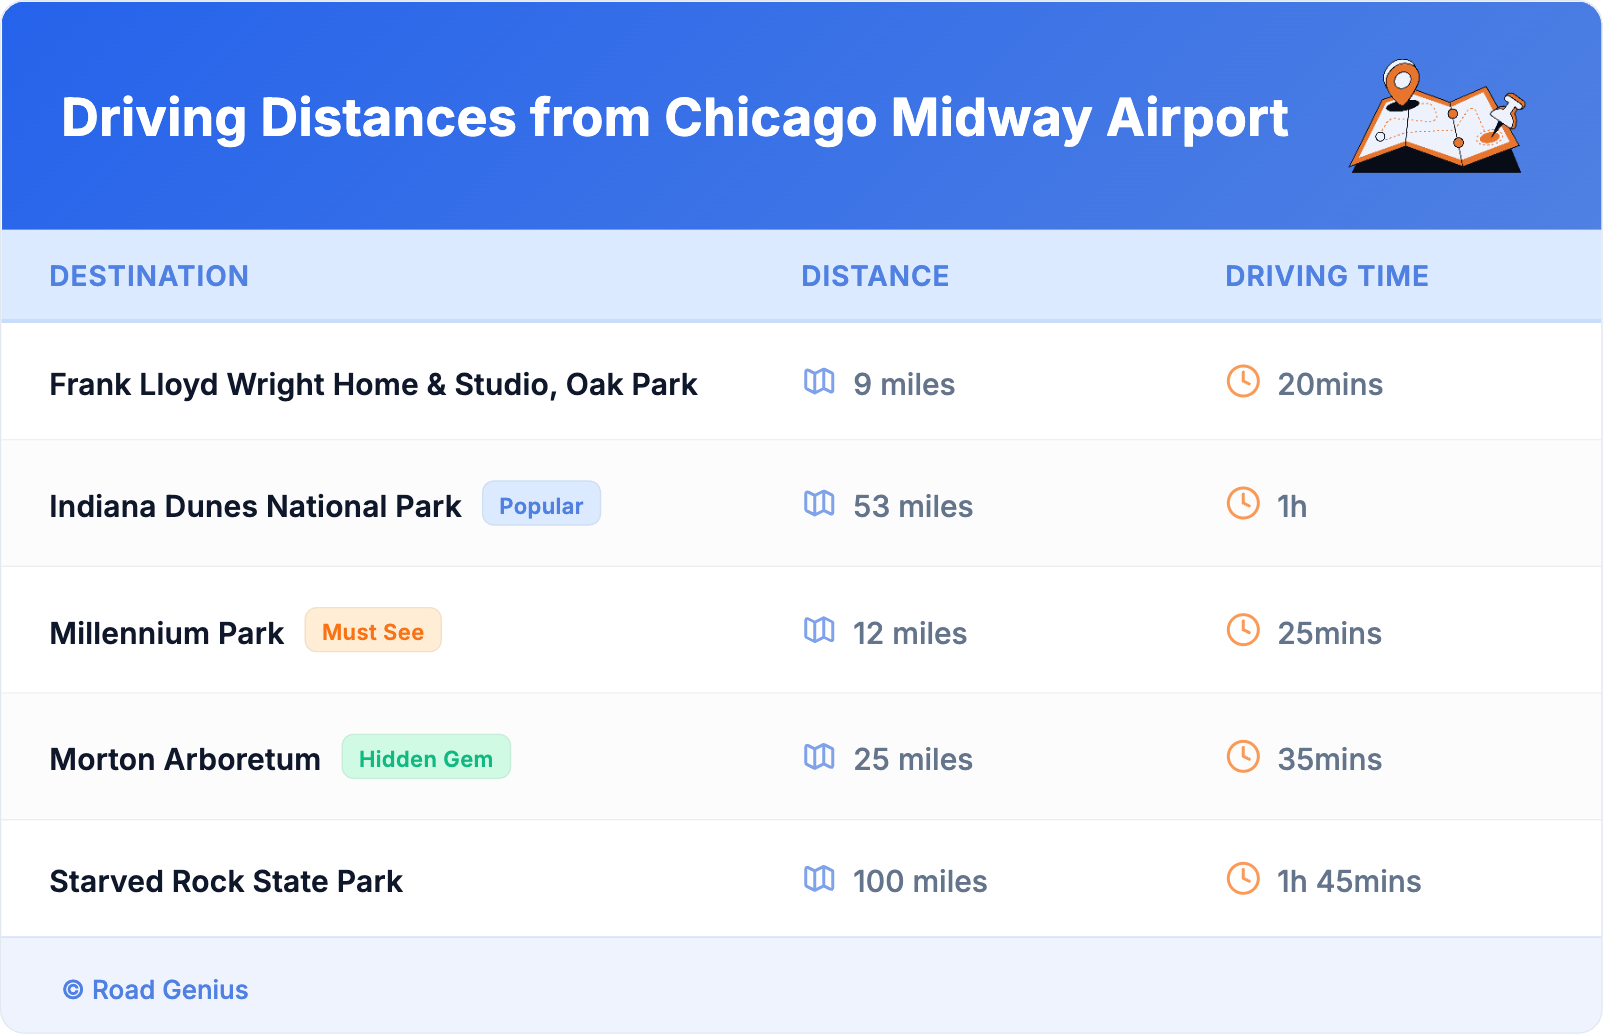Click the Driving Time column header
Viewport: 1604px width, 1034px height.
click(1326, 276)
